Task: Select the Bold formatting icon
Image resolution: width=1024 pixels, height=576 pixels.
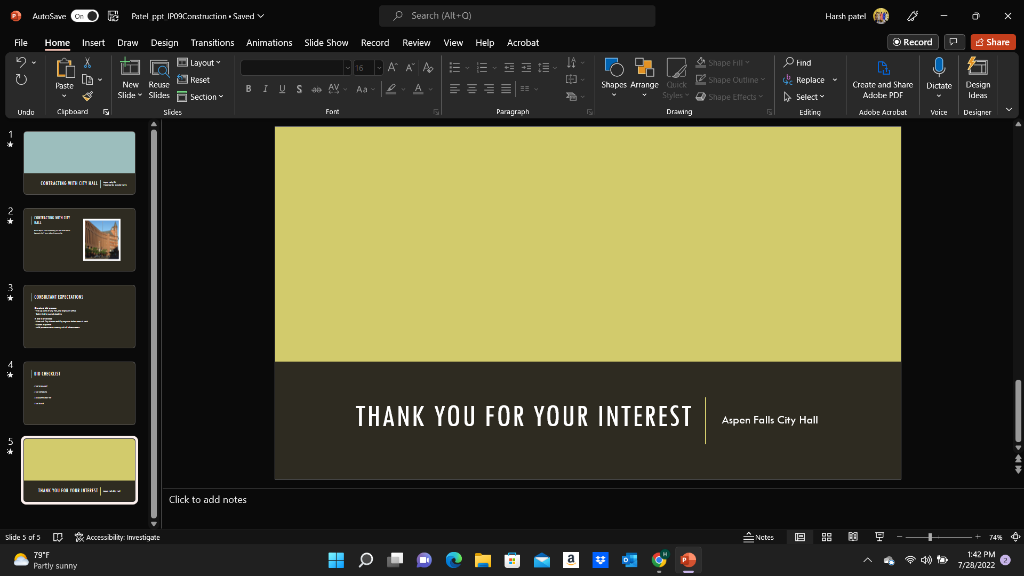Action: 248,88
